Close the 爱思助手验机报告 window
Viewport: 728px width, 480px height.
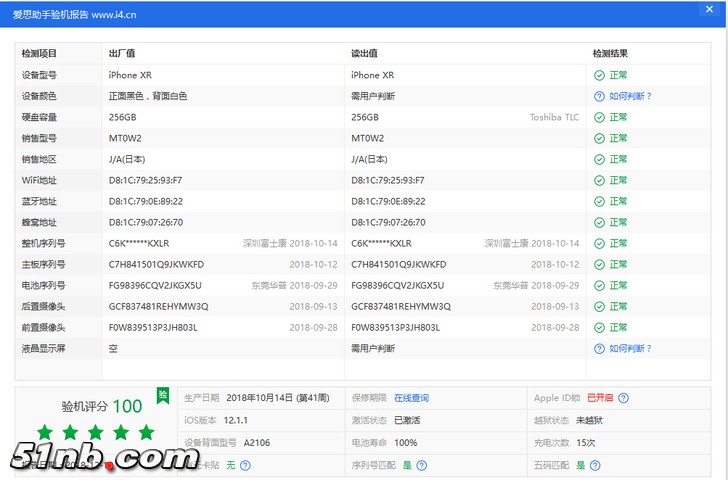click(711, 8)
